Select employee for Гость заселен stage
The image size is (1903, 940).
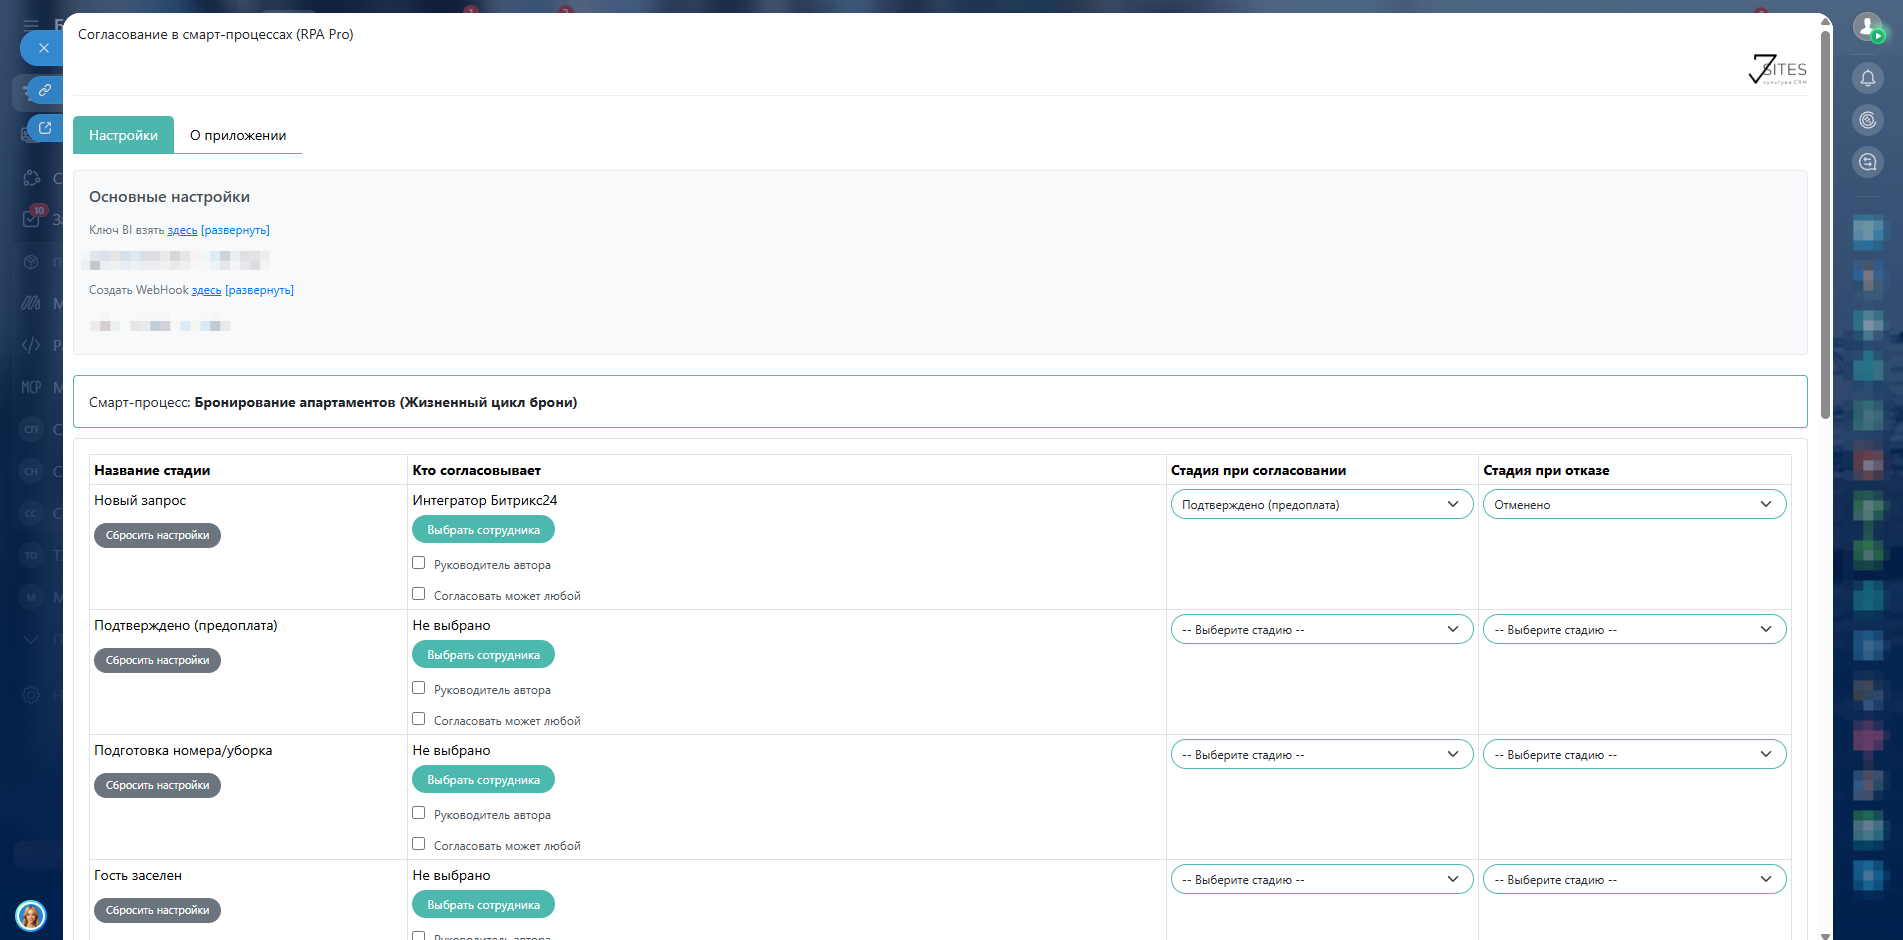pyautogui.click(x=483, y=905)
